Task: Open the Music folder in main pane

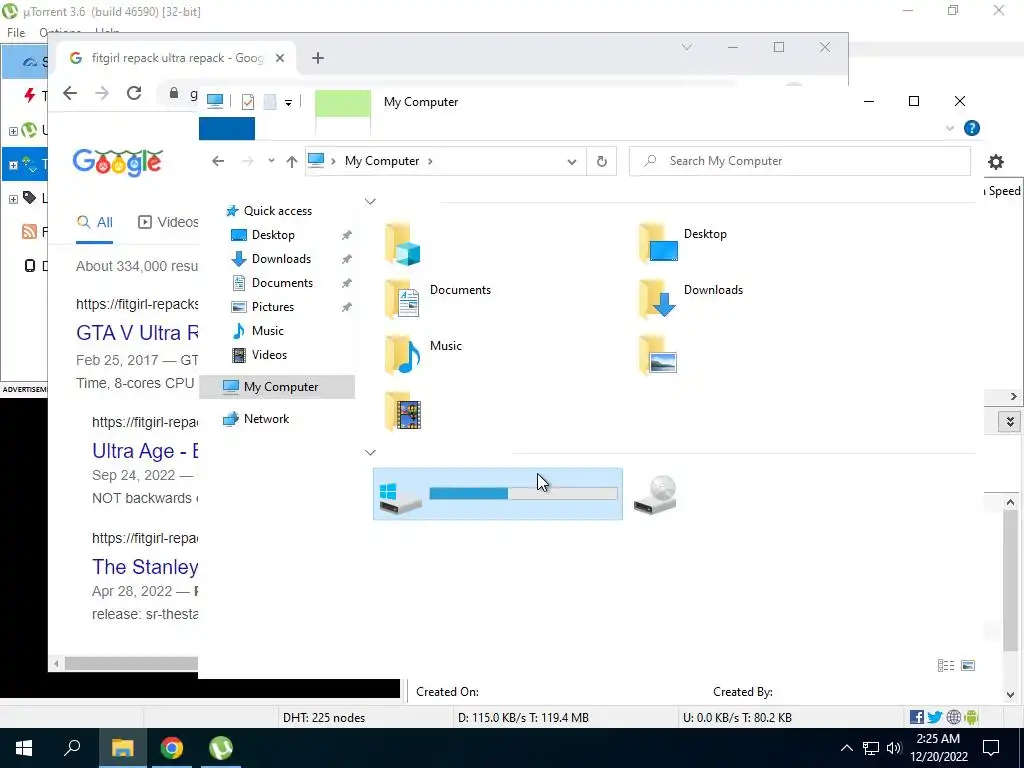Action: [423, 355]
